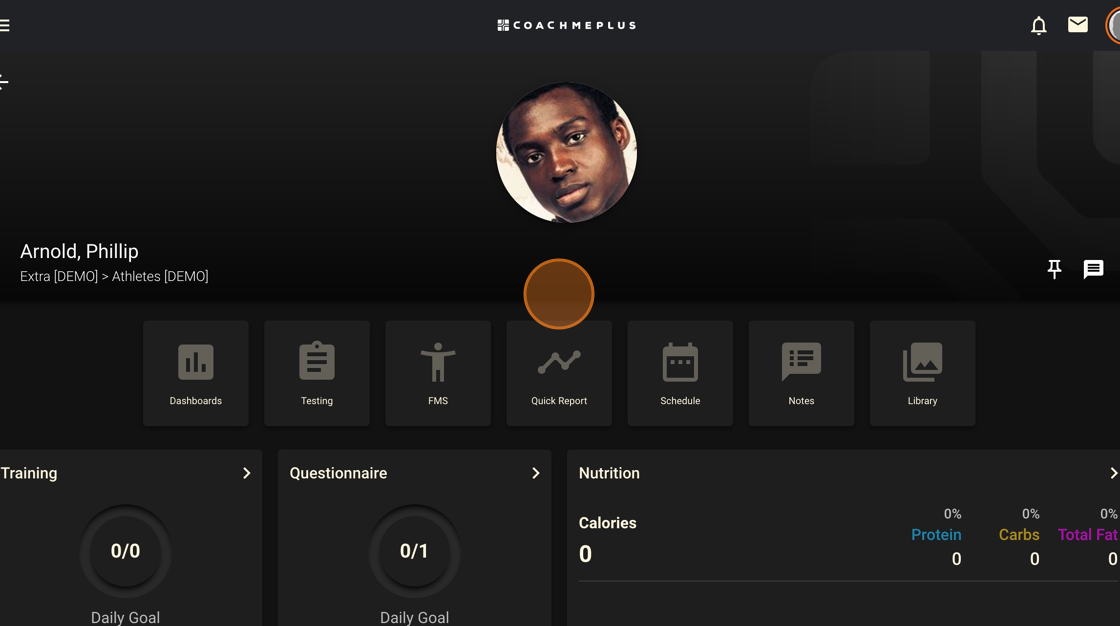Open the chat message icon
This screenshot has height=626, width=1120.
(x=1093, y=269)
